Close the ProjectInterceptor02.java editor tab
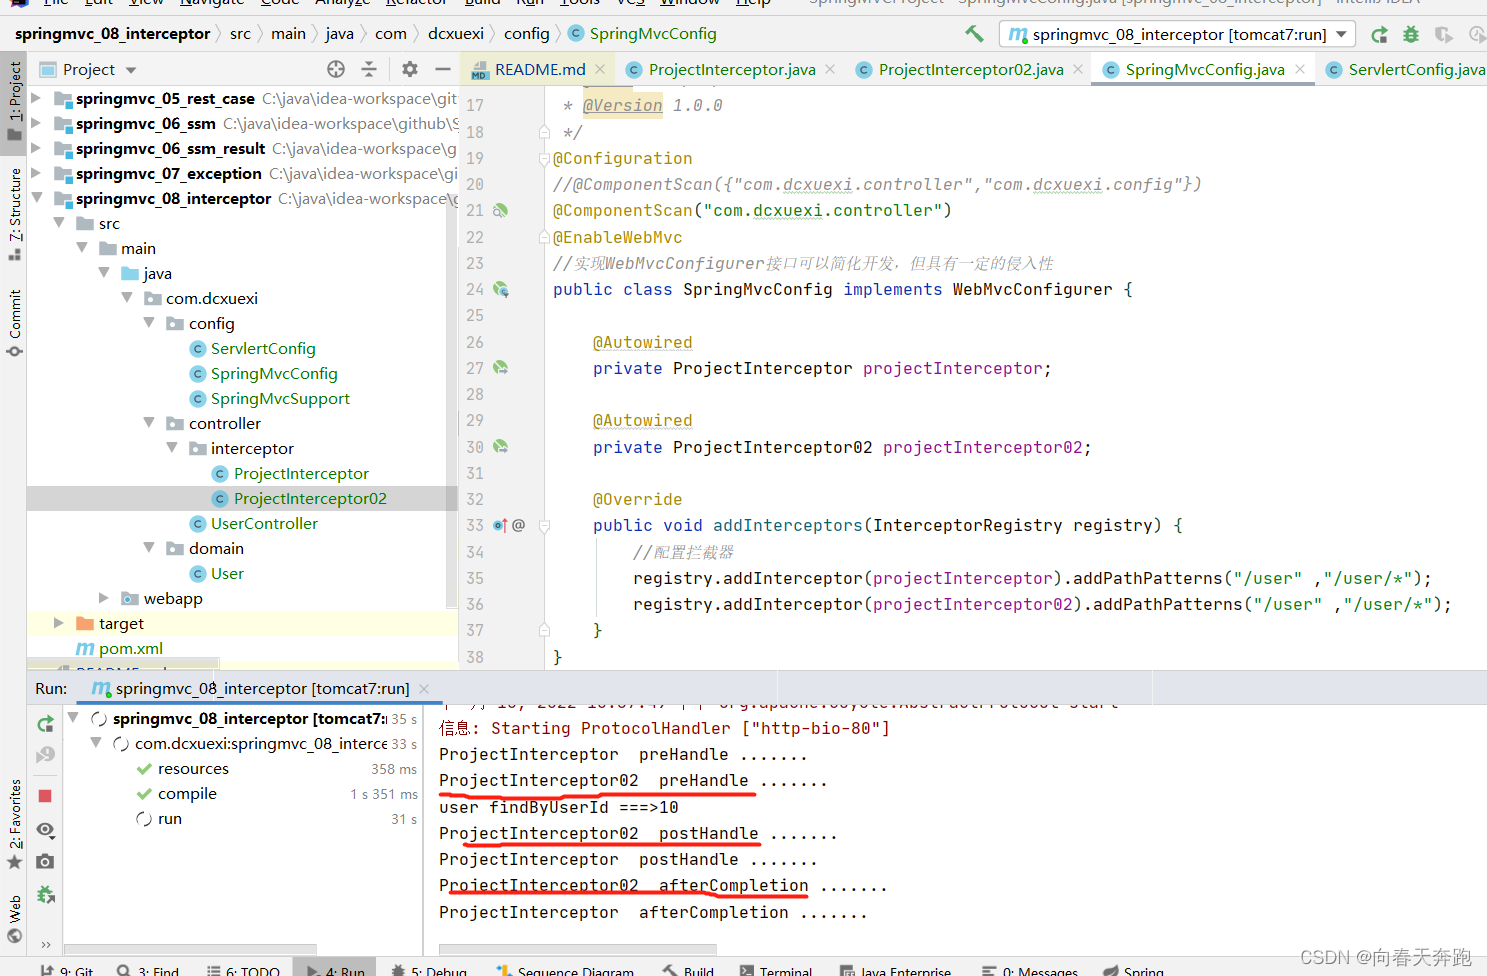This screenshot has height=976, width=1487. [x=1078, y=69]
